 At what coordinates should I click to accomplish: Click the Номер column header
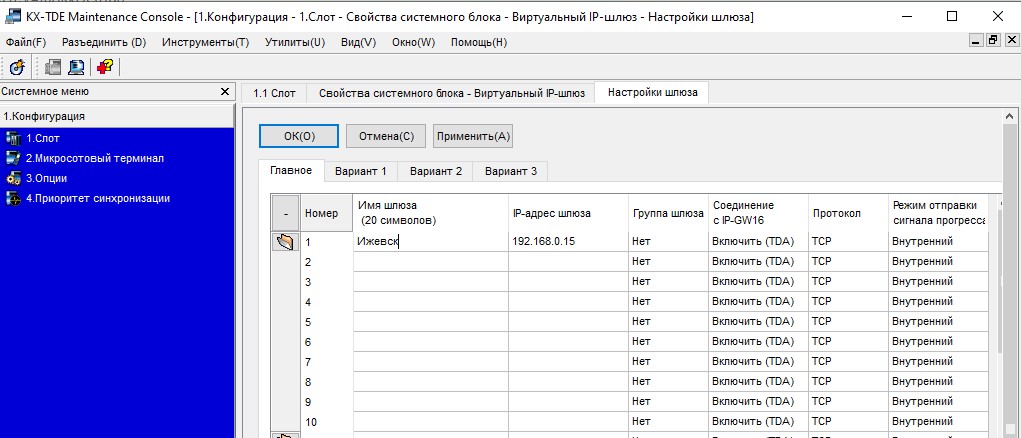click(x=327, y=213)
